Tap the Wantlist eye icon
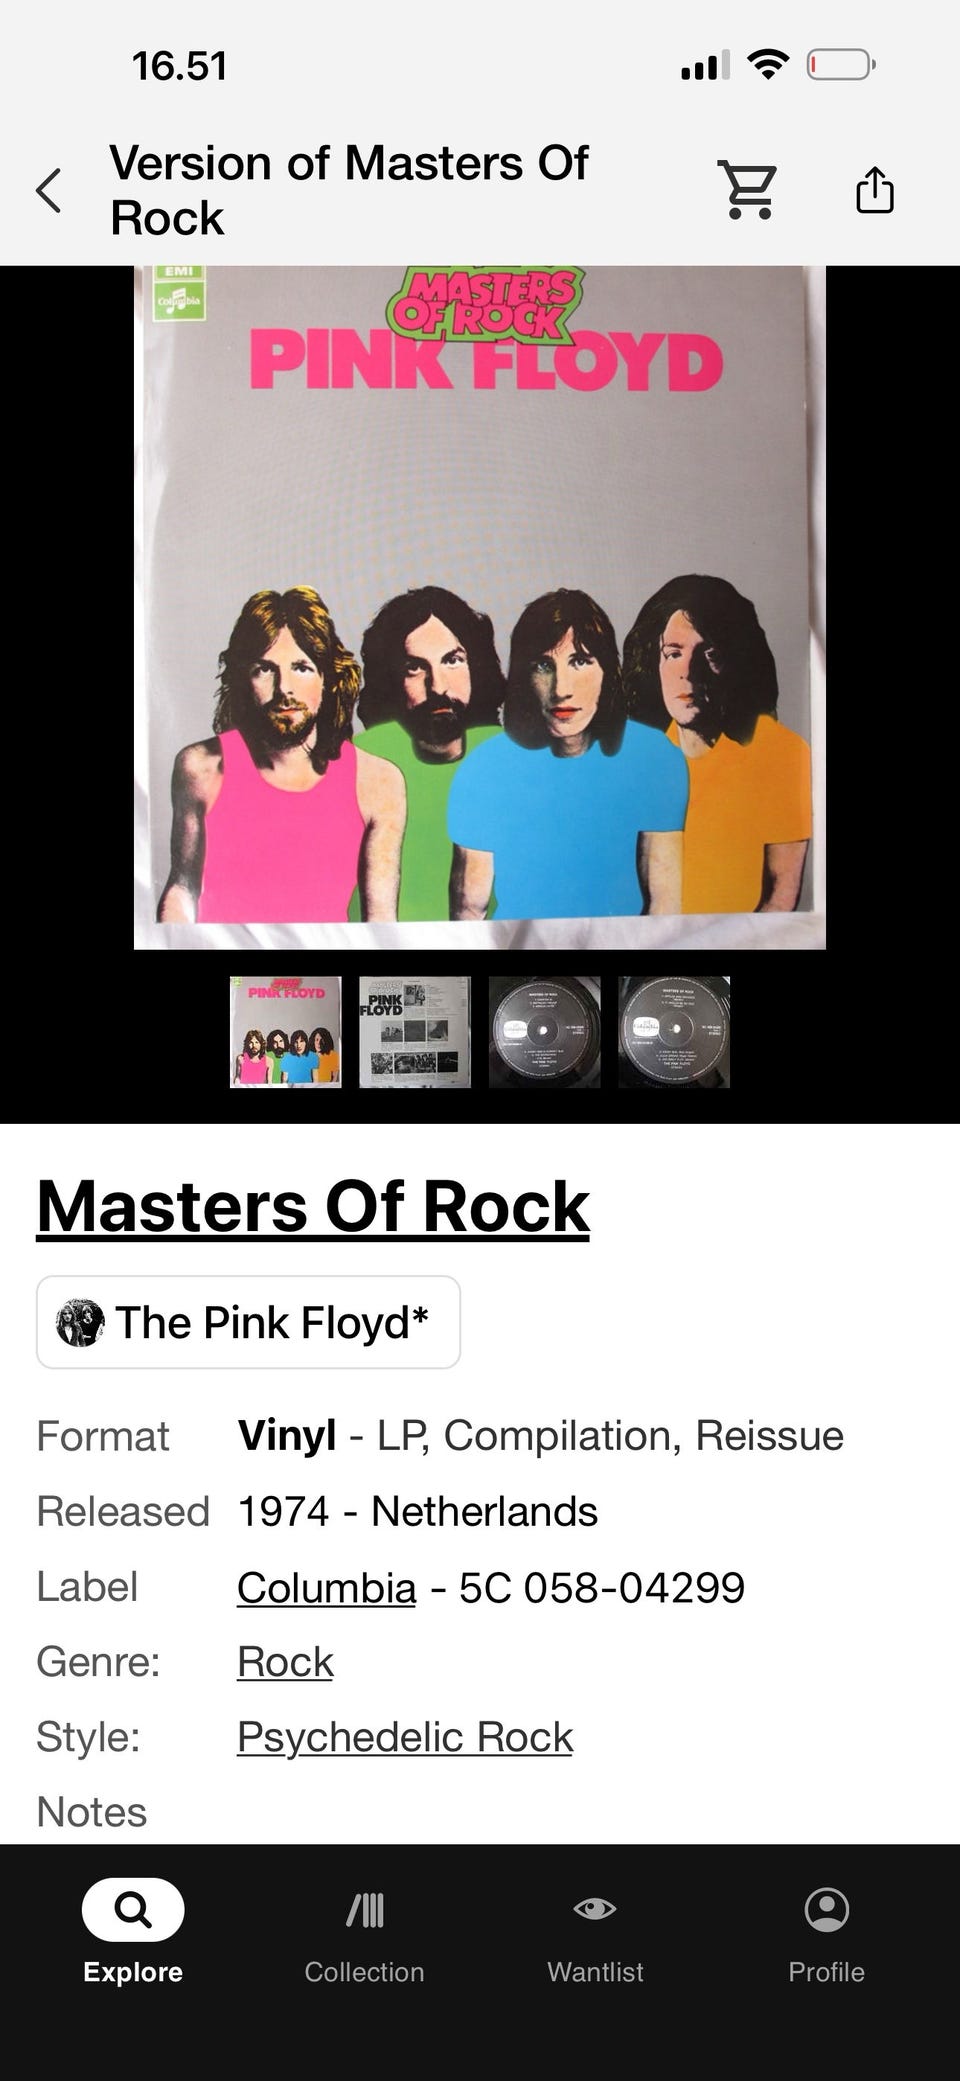This screenshot has height=2081, width=960. pyautogui.click(x=595, y=1909)
